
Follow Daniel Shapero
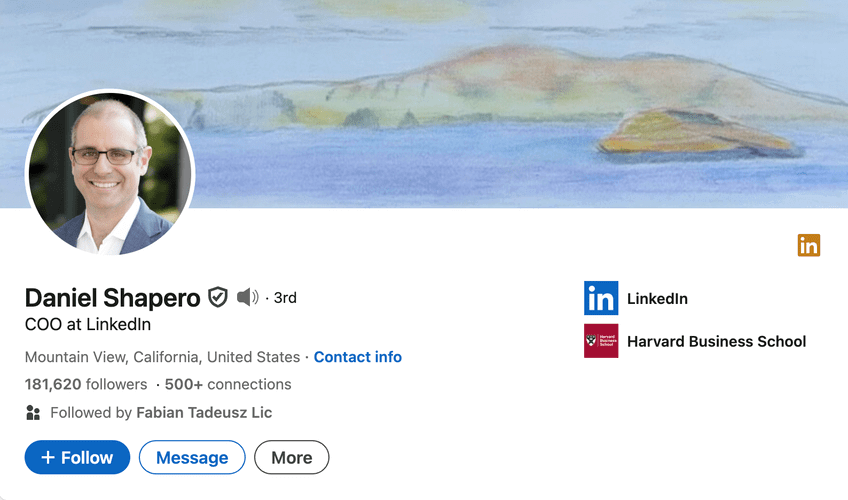(x=77, y=457)
